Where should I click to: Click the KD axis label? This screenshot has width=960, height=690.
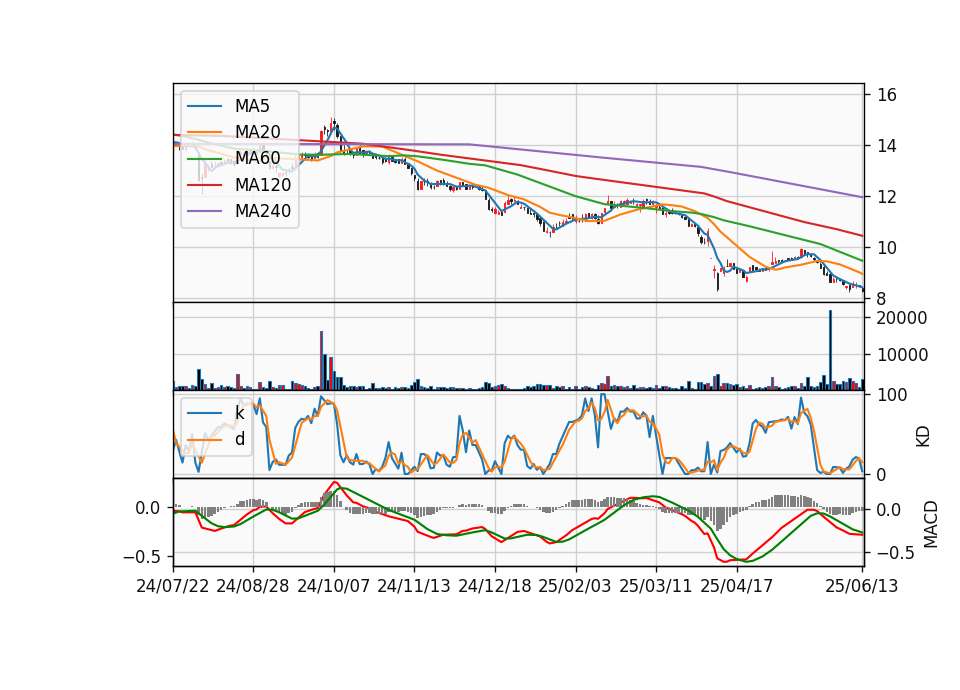(x=923, y=437)
